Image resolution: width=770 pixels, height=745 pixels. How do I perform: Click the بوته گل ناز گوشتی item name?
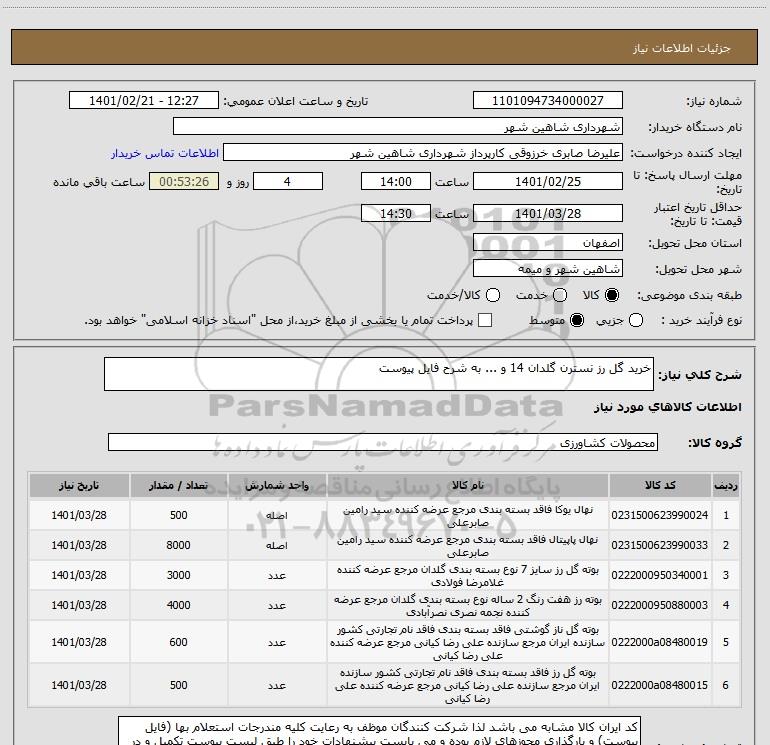[x=468, y=642]
